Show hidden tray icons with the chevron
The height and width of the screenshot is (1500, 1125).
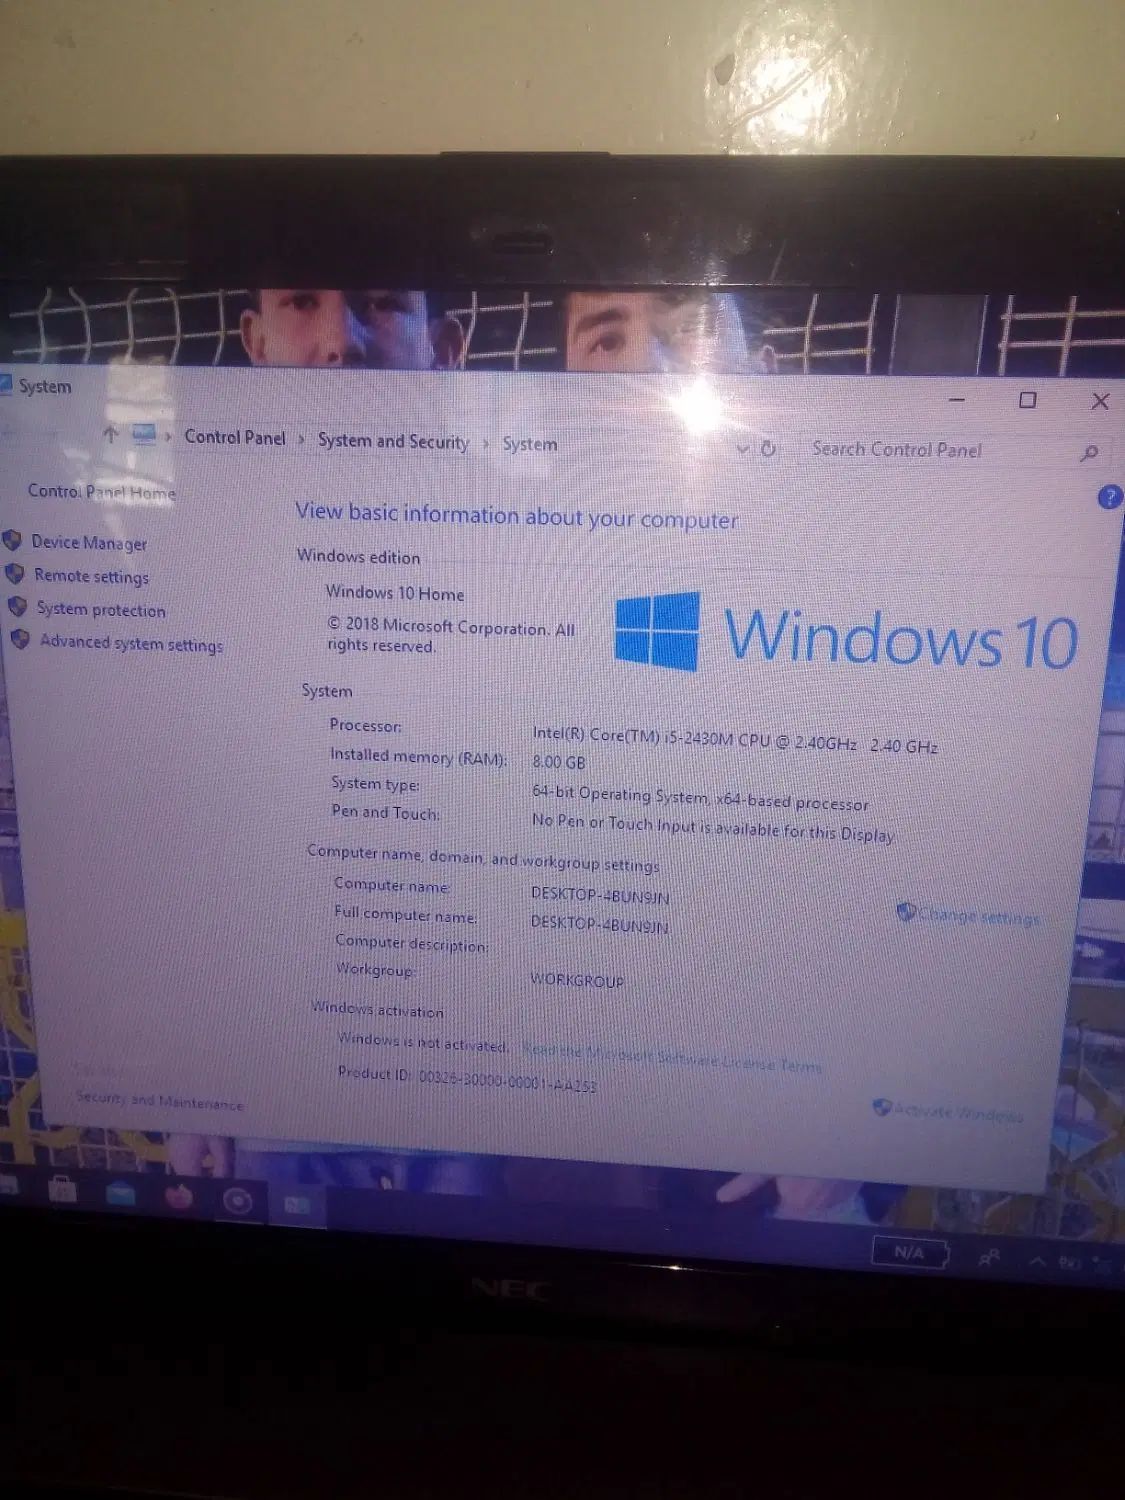point(1038,1261)
